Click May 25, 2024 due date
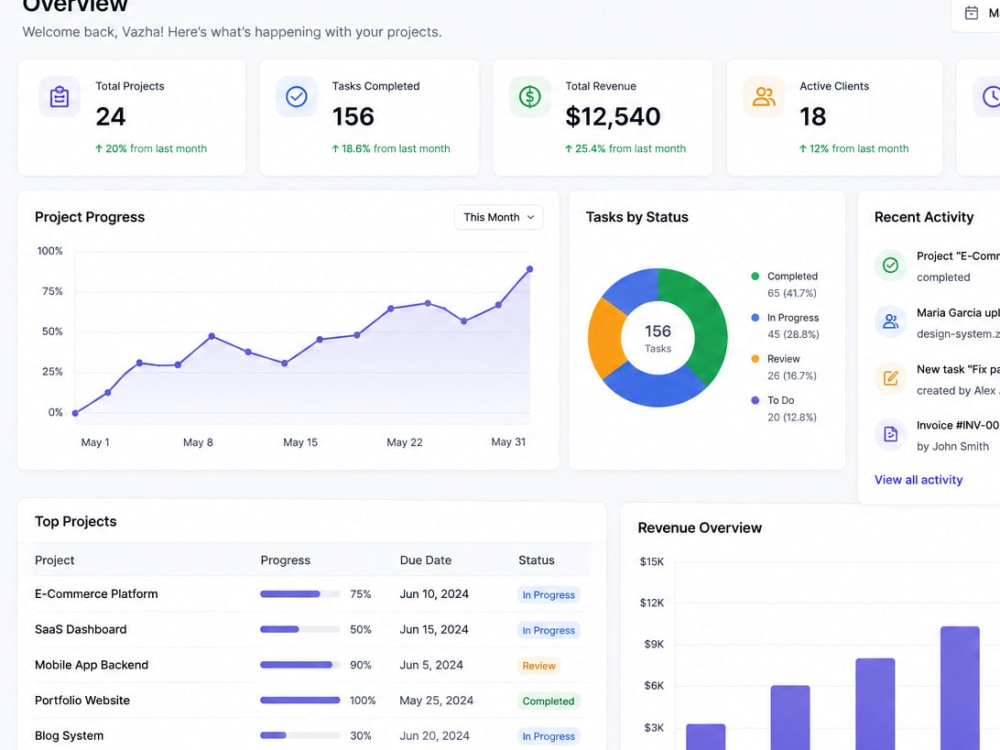Viewport: 1000px width, 750px height. coord(436,700)
